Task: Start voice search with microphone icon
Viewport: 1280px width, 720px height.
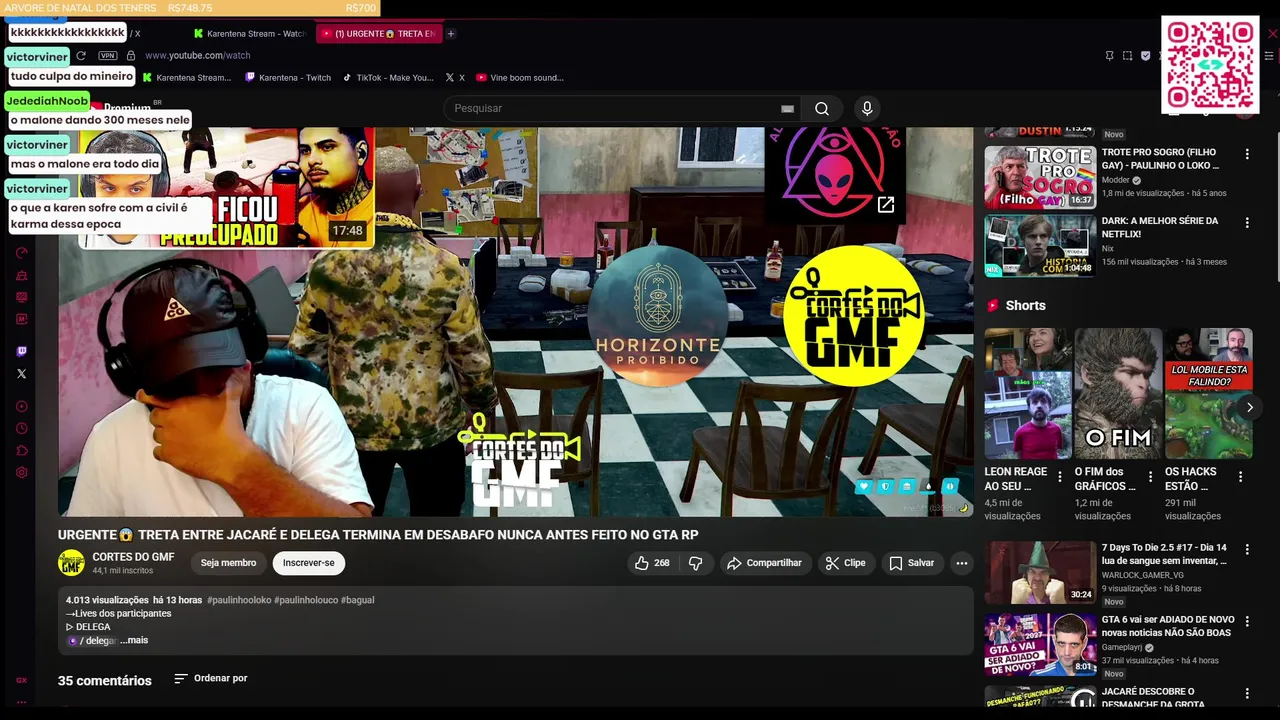Action: tap(867, 108)
